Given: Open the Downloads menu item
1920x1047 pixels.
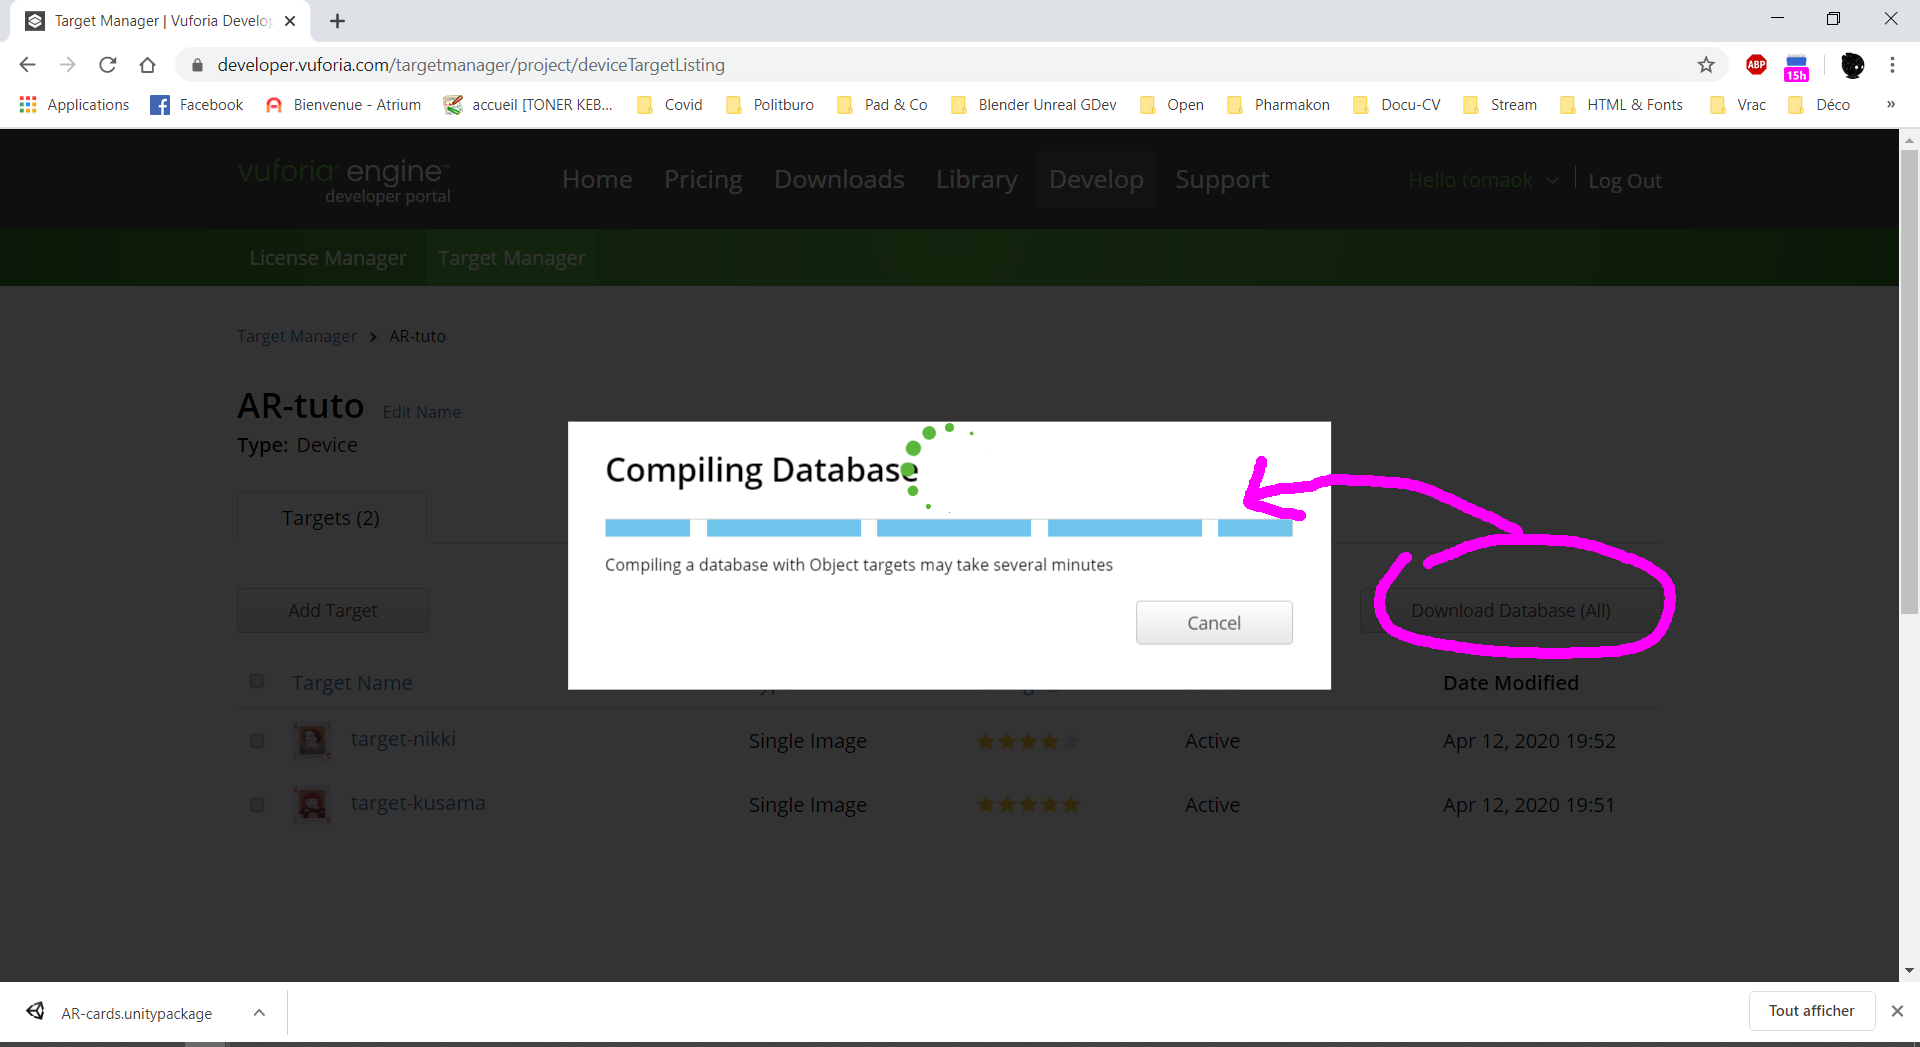Looking at the screenshot, I should coord(839,179).
